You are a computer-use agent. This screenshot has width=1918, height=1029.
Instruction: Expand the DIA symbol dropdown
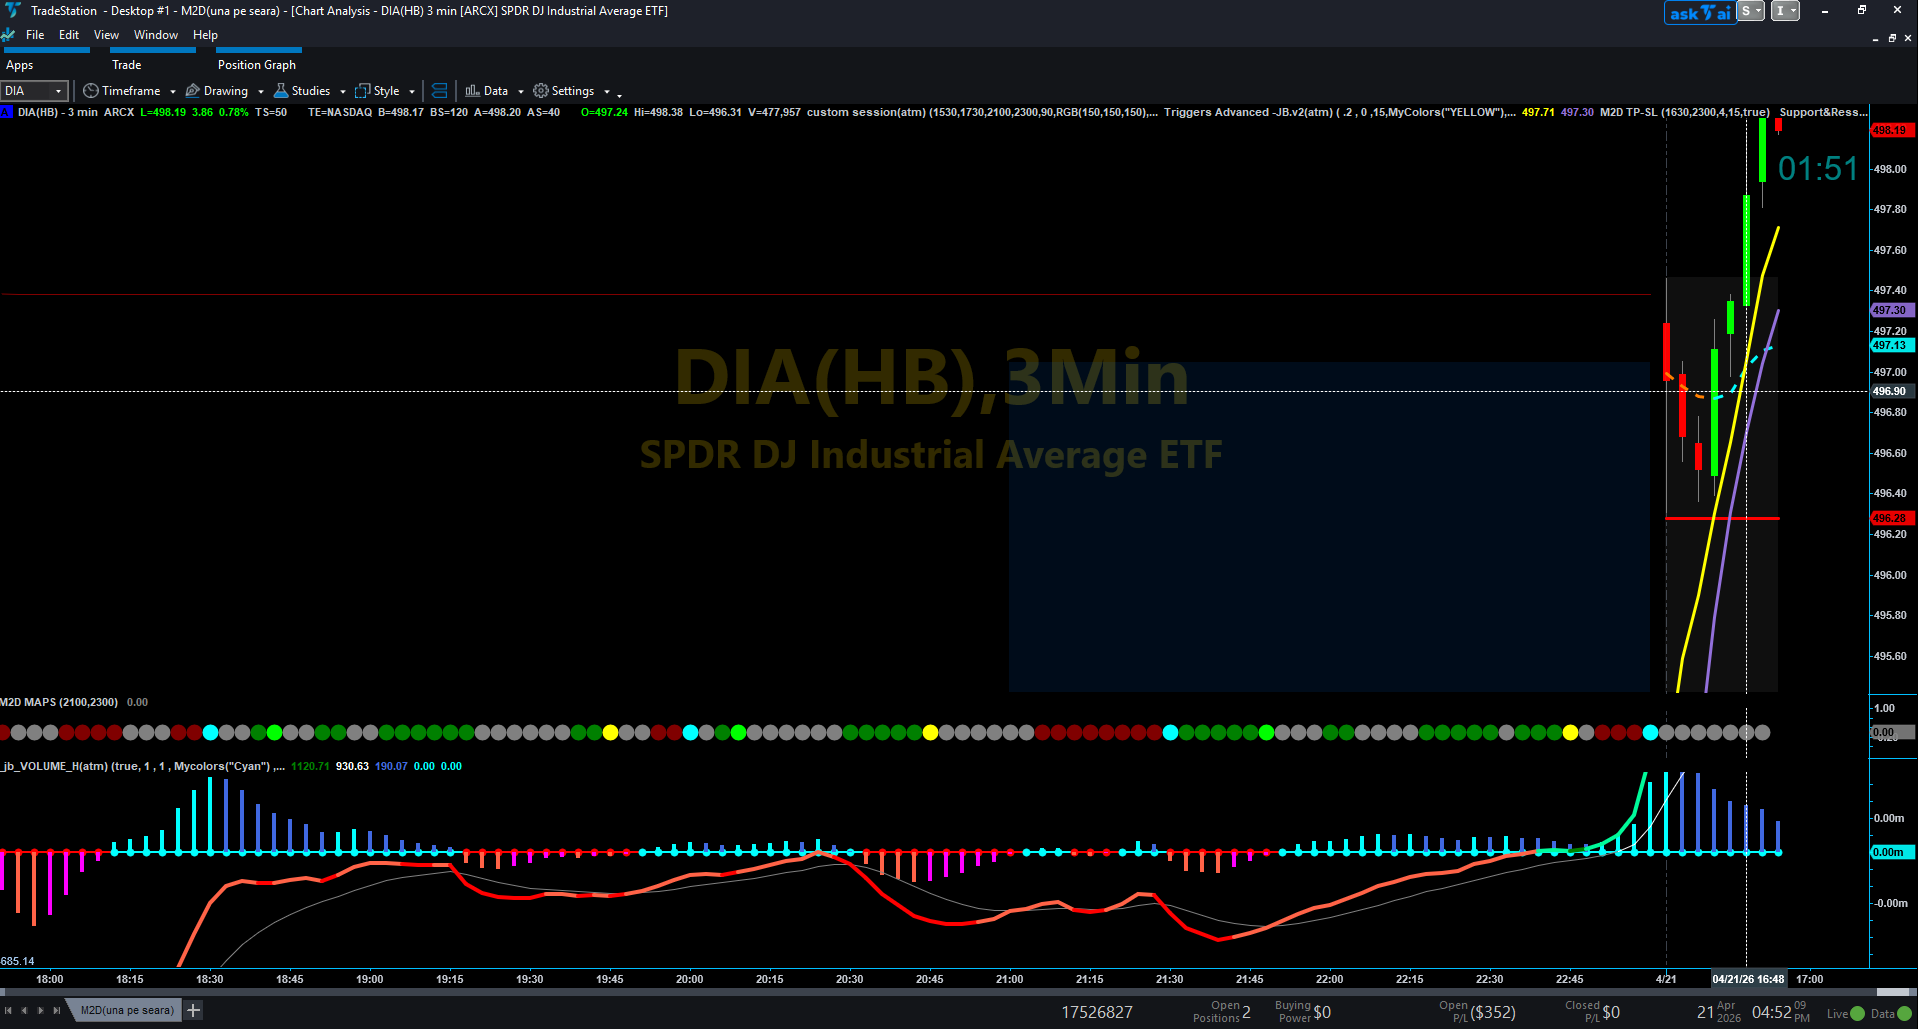(58, 91)
